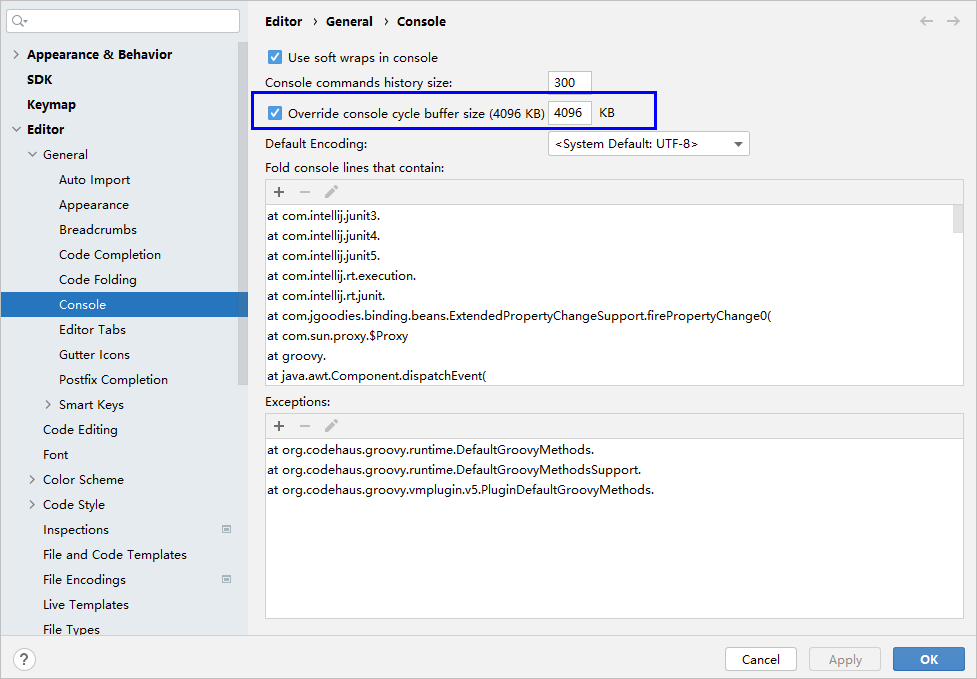Expand the Smart Keys tree node
The width and height of the screenshot is (977, 679).
[x=48, y=405]
